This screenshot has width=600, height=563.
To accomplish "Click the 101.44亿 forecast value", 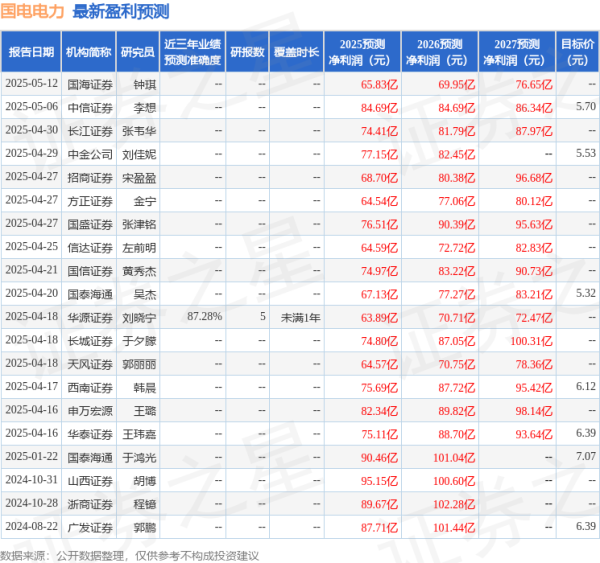I will [454, 528].
